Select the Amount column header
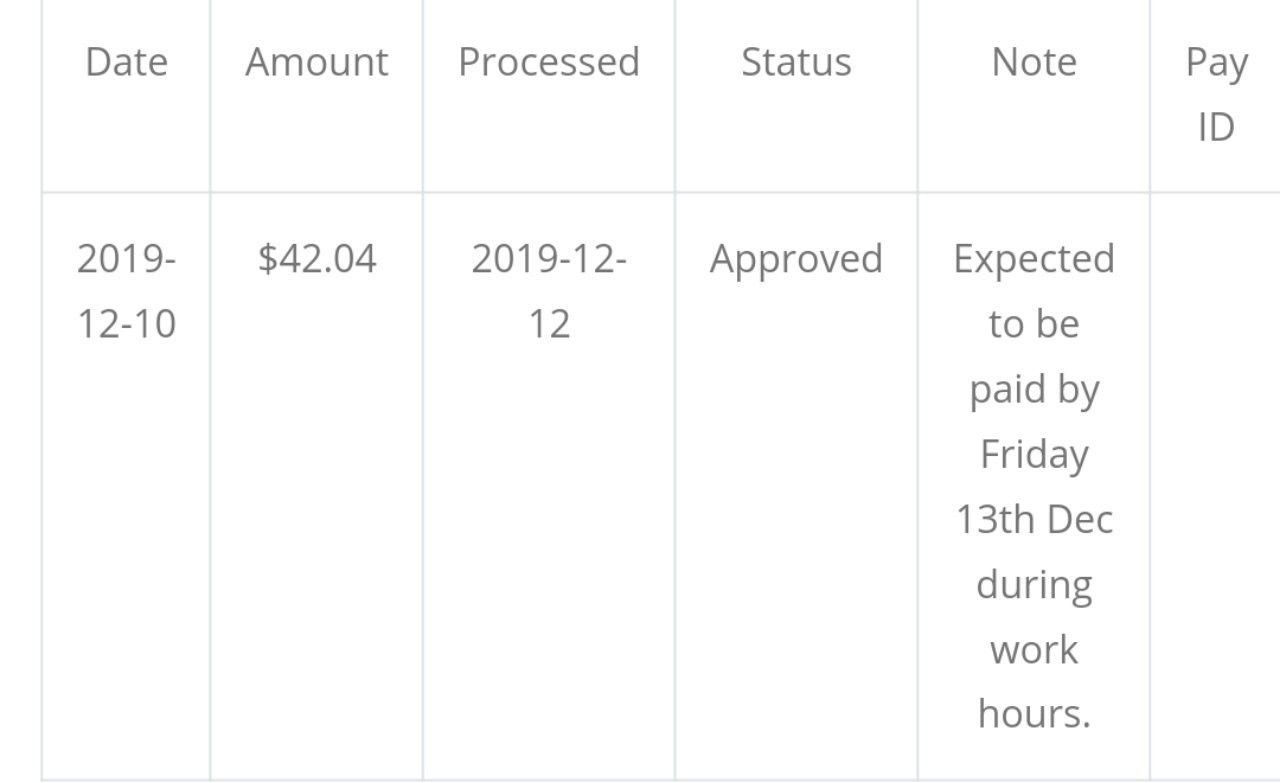Screen dimensions: 1280x783 pyautogui.click(x=316, y=62)
